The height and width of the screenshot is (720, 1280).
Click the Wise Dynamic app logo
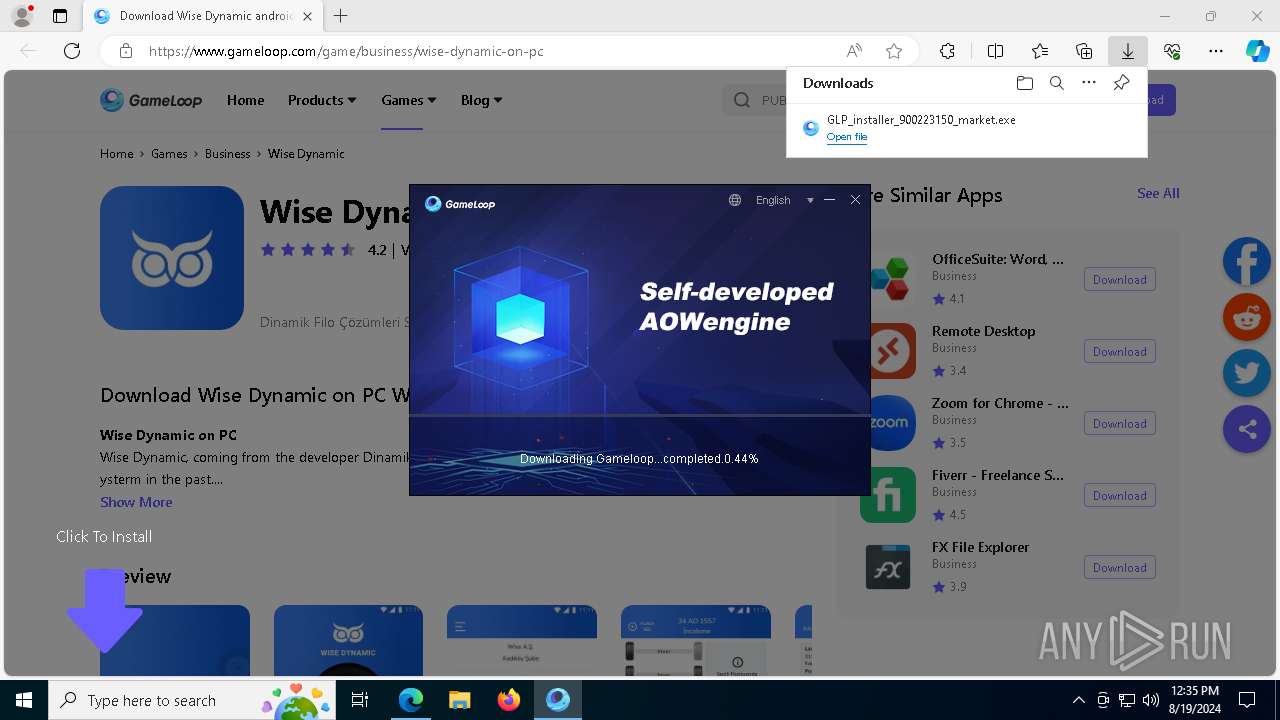coord(172,258)
